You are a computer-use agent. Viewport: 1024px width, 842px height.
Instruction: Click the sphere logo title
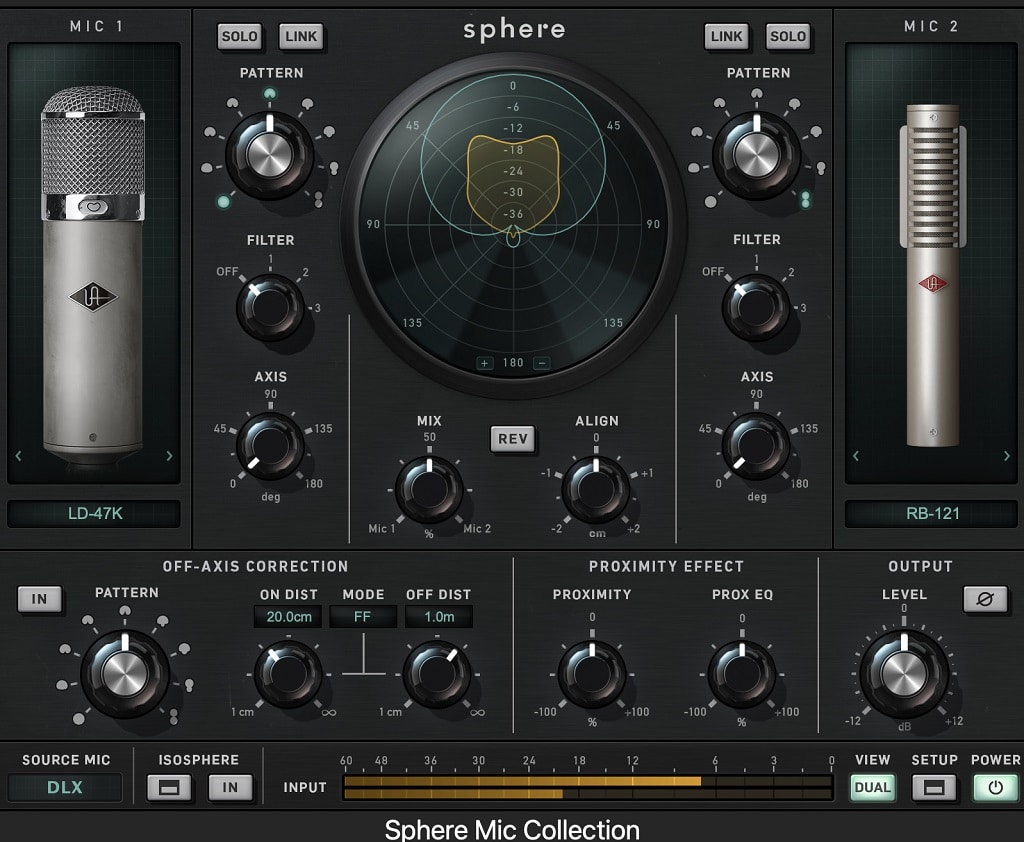tap(514, 30)
